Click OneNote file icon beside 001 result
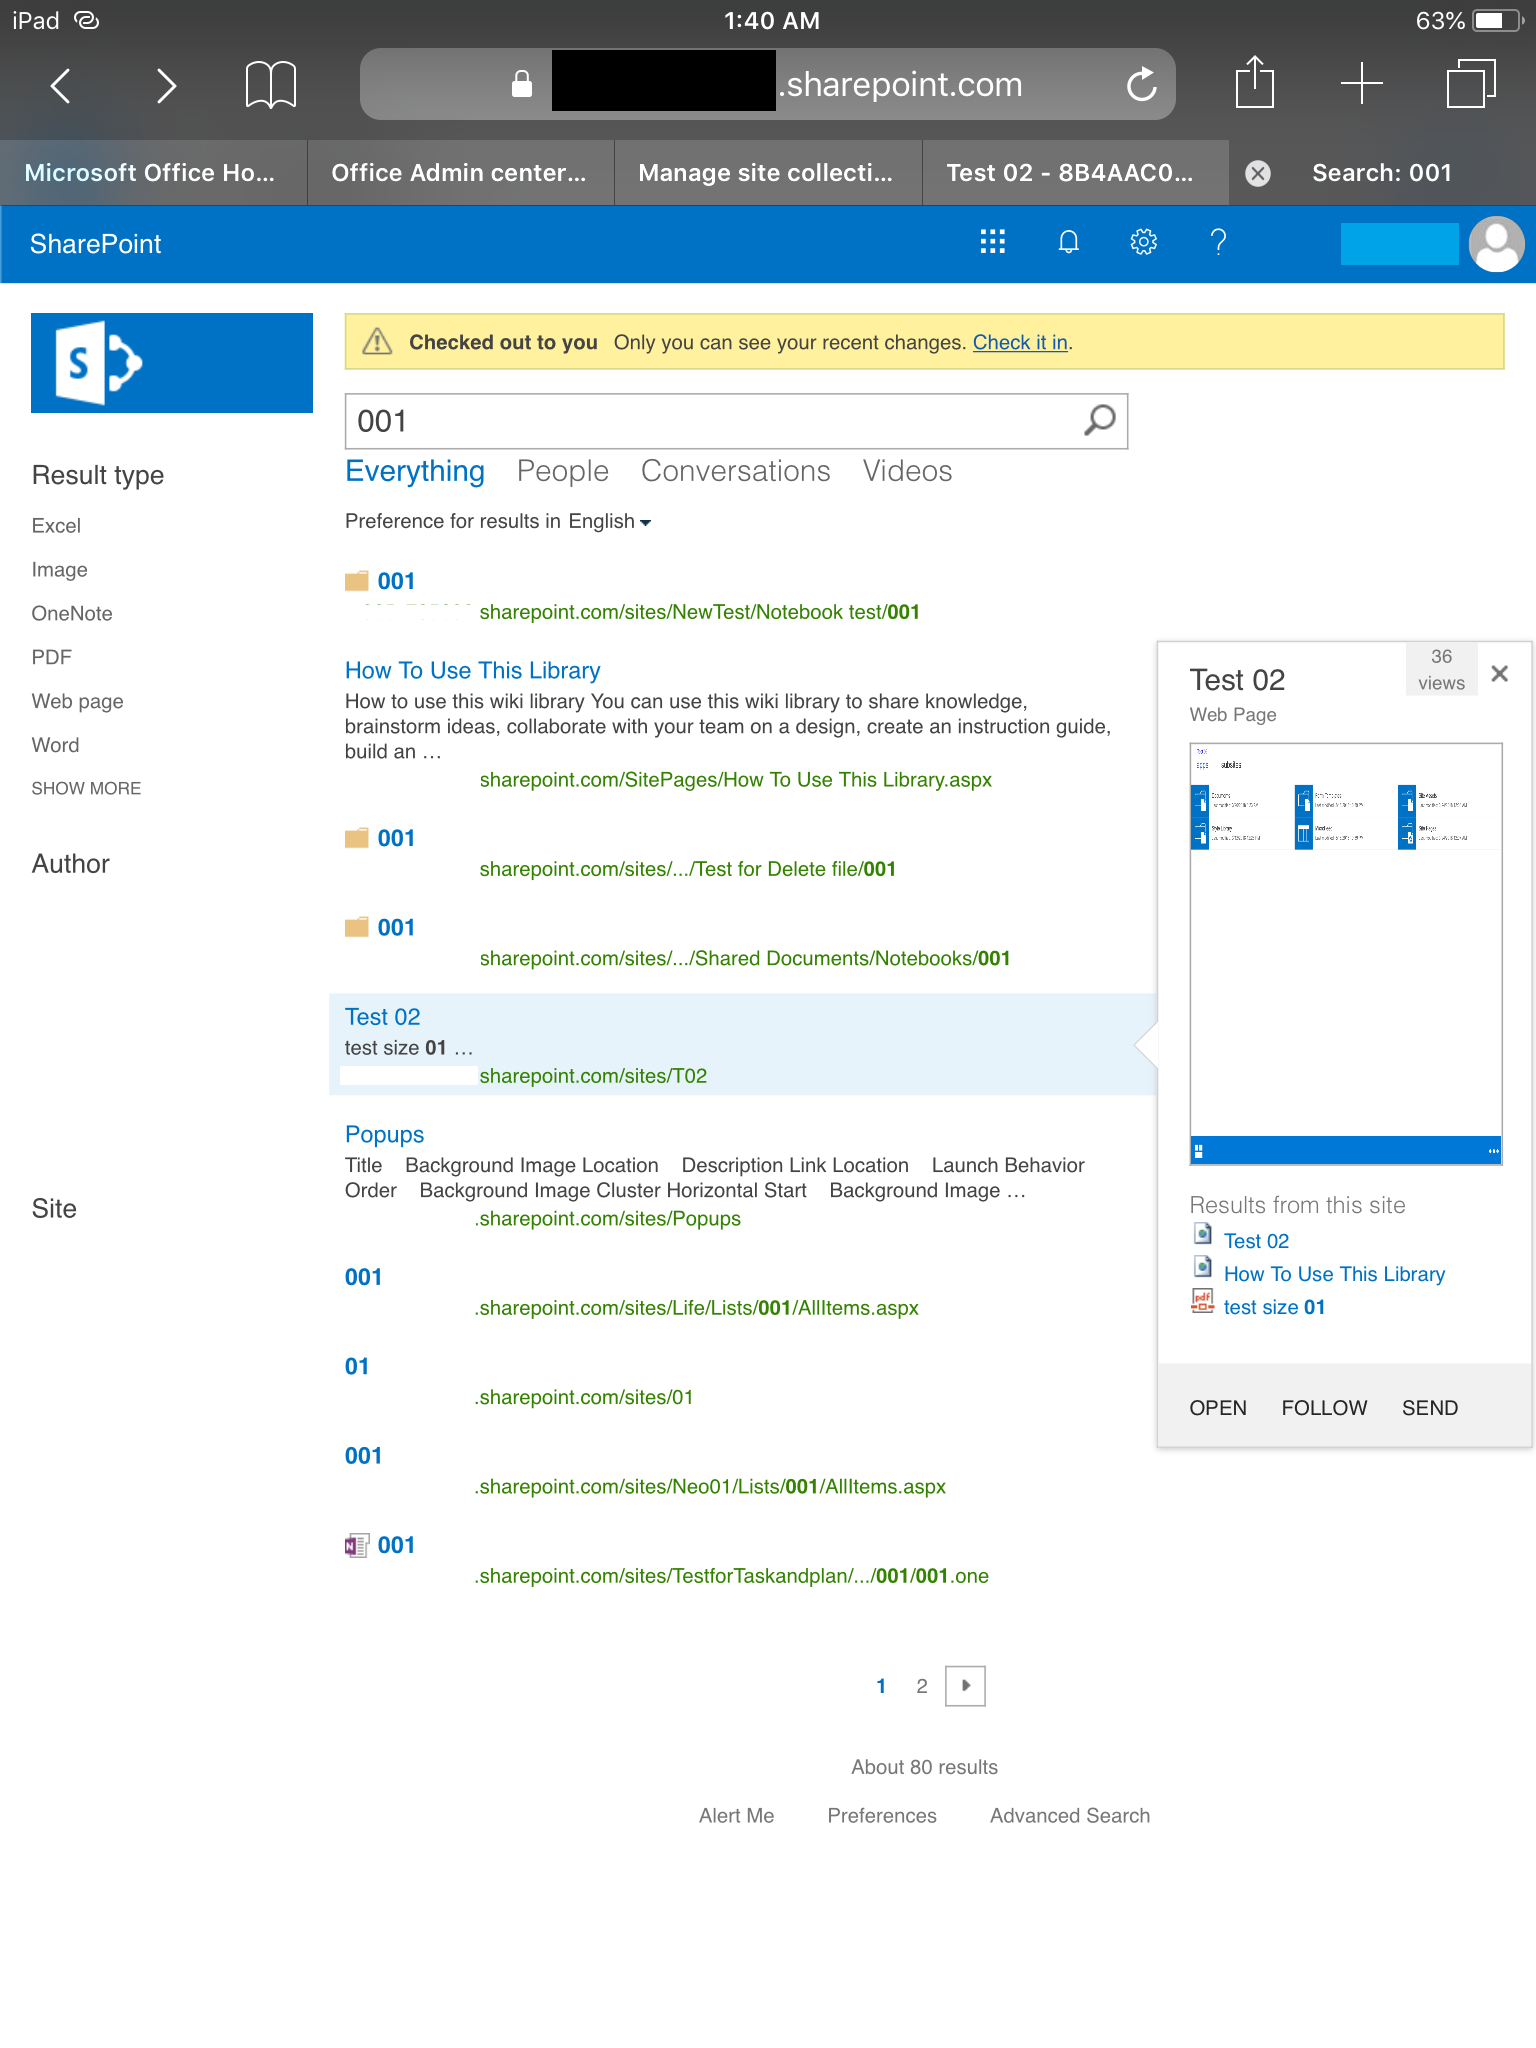 (x=357, y=1545)
